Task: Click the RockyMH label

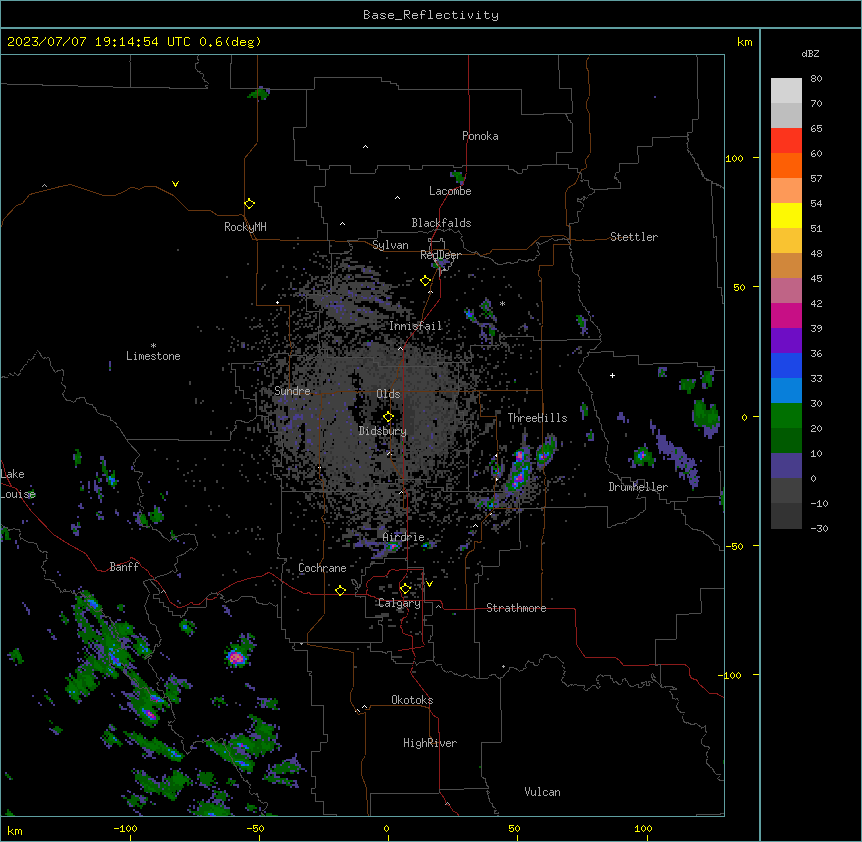Action: [x=245, y=227]
